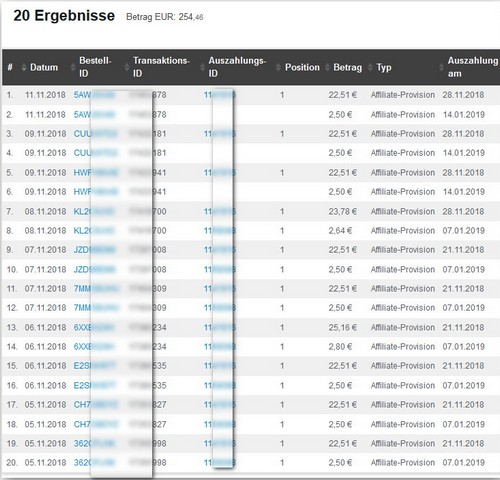Image resolution: width=500 pixels, height=480 pixels.
Task: Sort by Auszahlungs-ID column arrows
Action: click(x=202, y=68)
